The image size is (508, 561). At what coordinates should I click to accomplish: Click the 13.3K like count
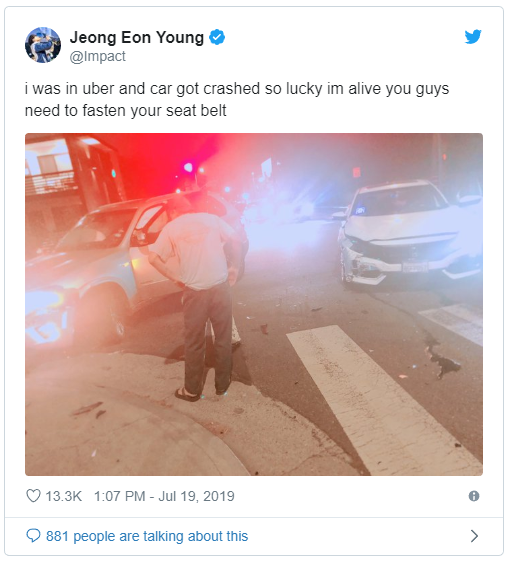click(64, 496)
